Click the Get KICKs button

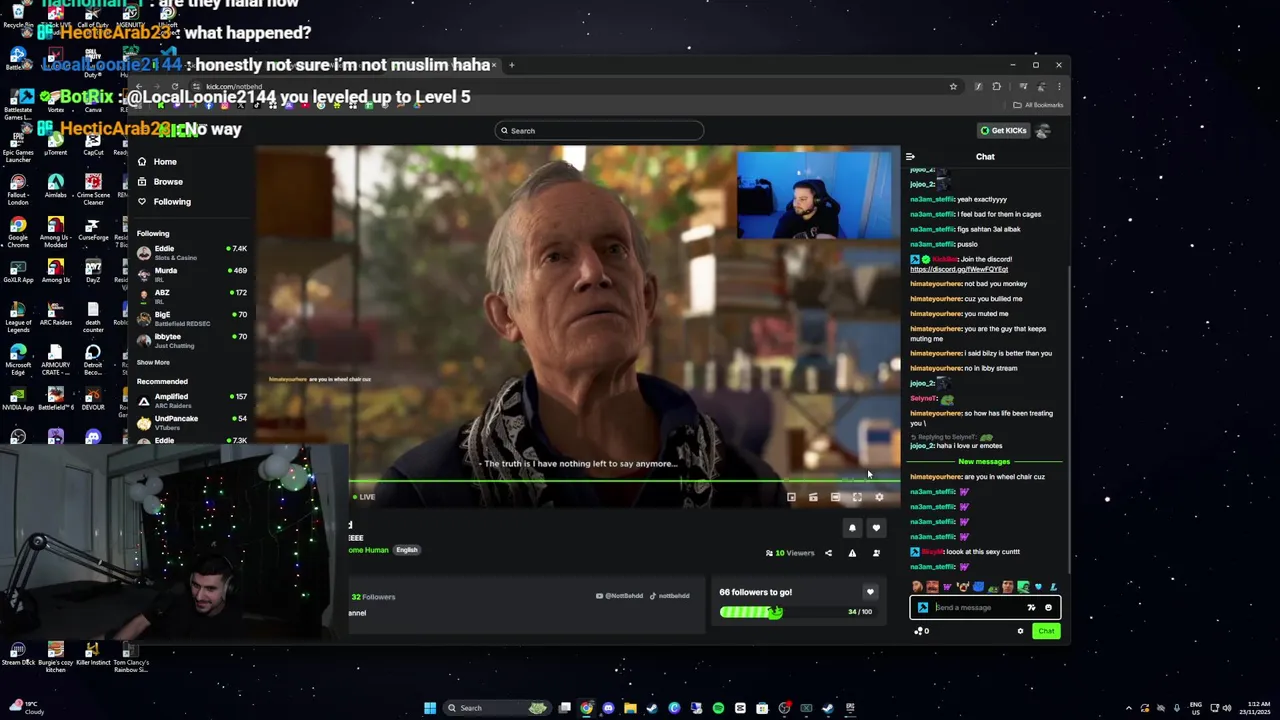click(x=1003, y=131)
